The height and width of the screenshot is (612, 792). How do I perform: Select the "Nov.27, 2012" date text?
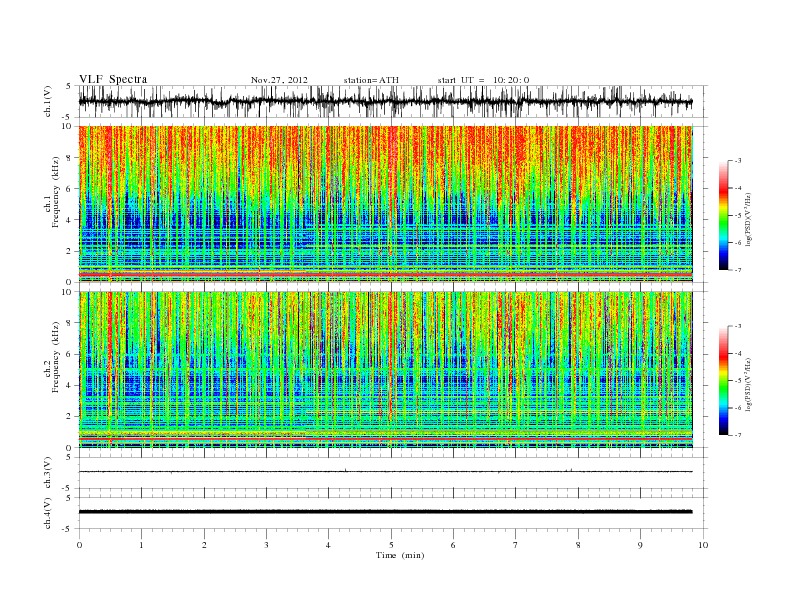(279, 80)
